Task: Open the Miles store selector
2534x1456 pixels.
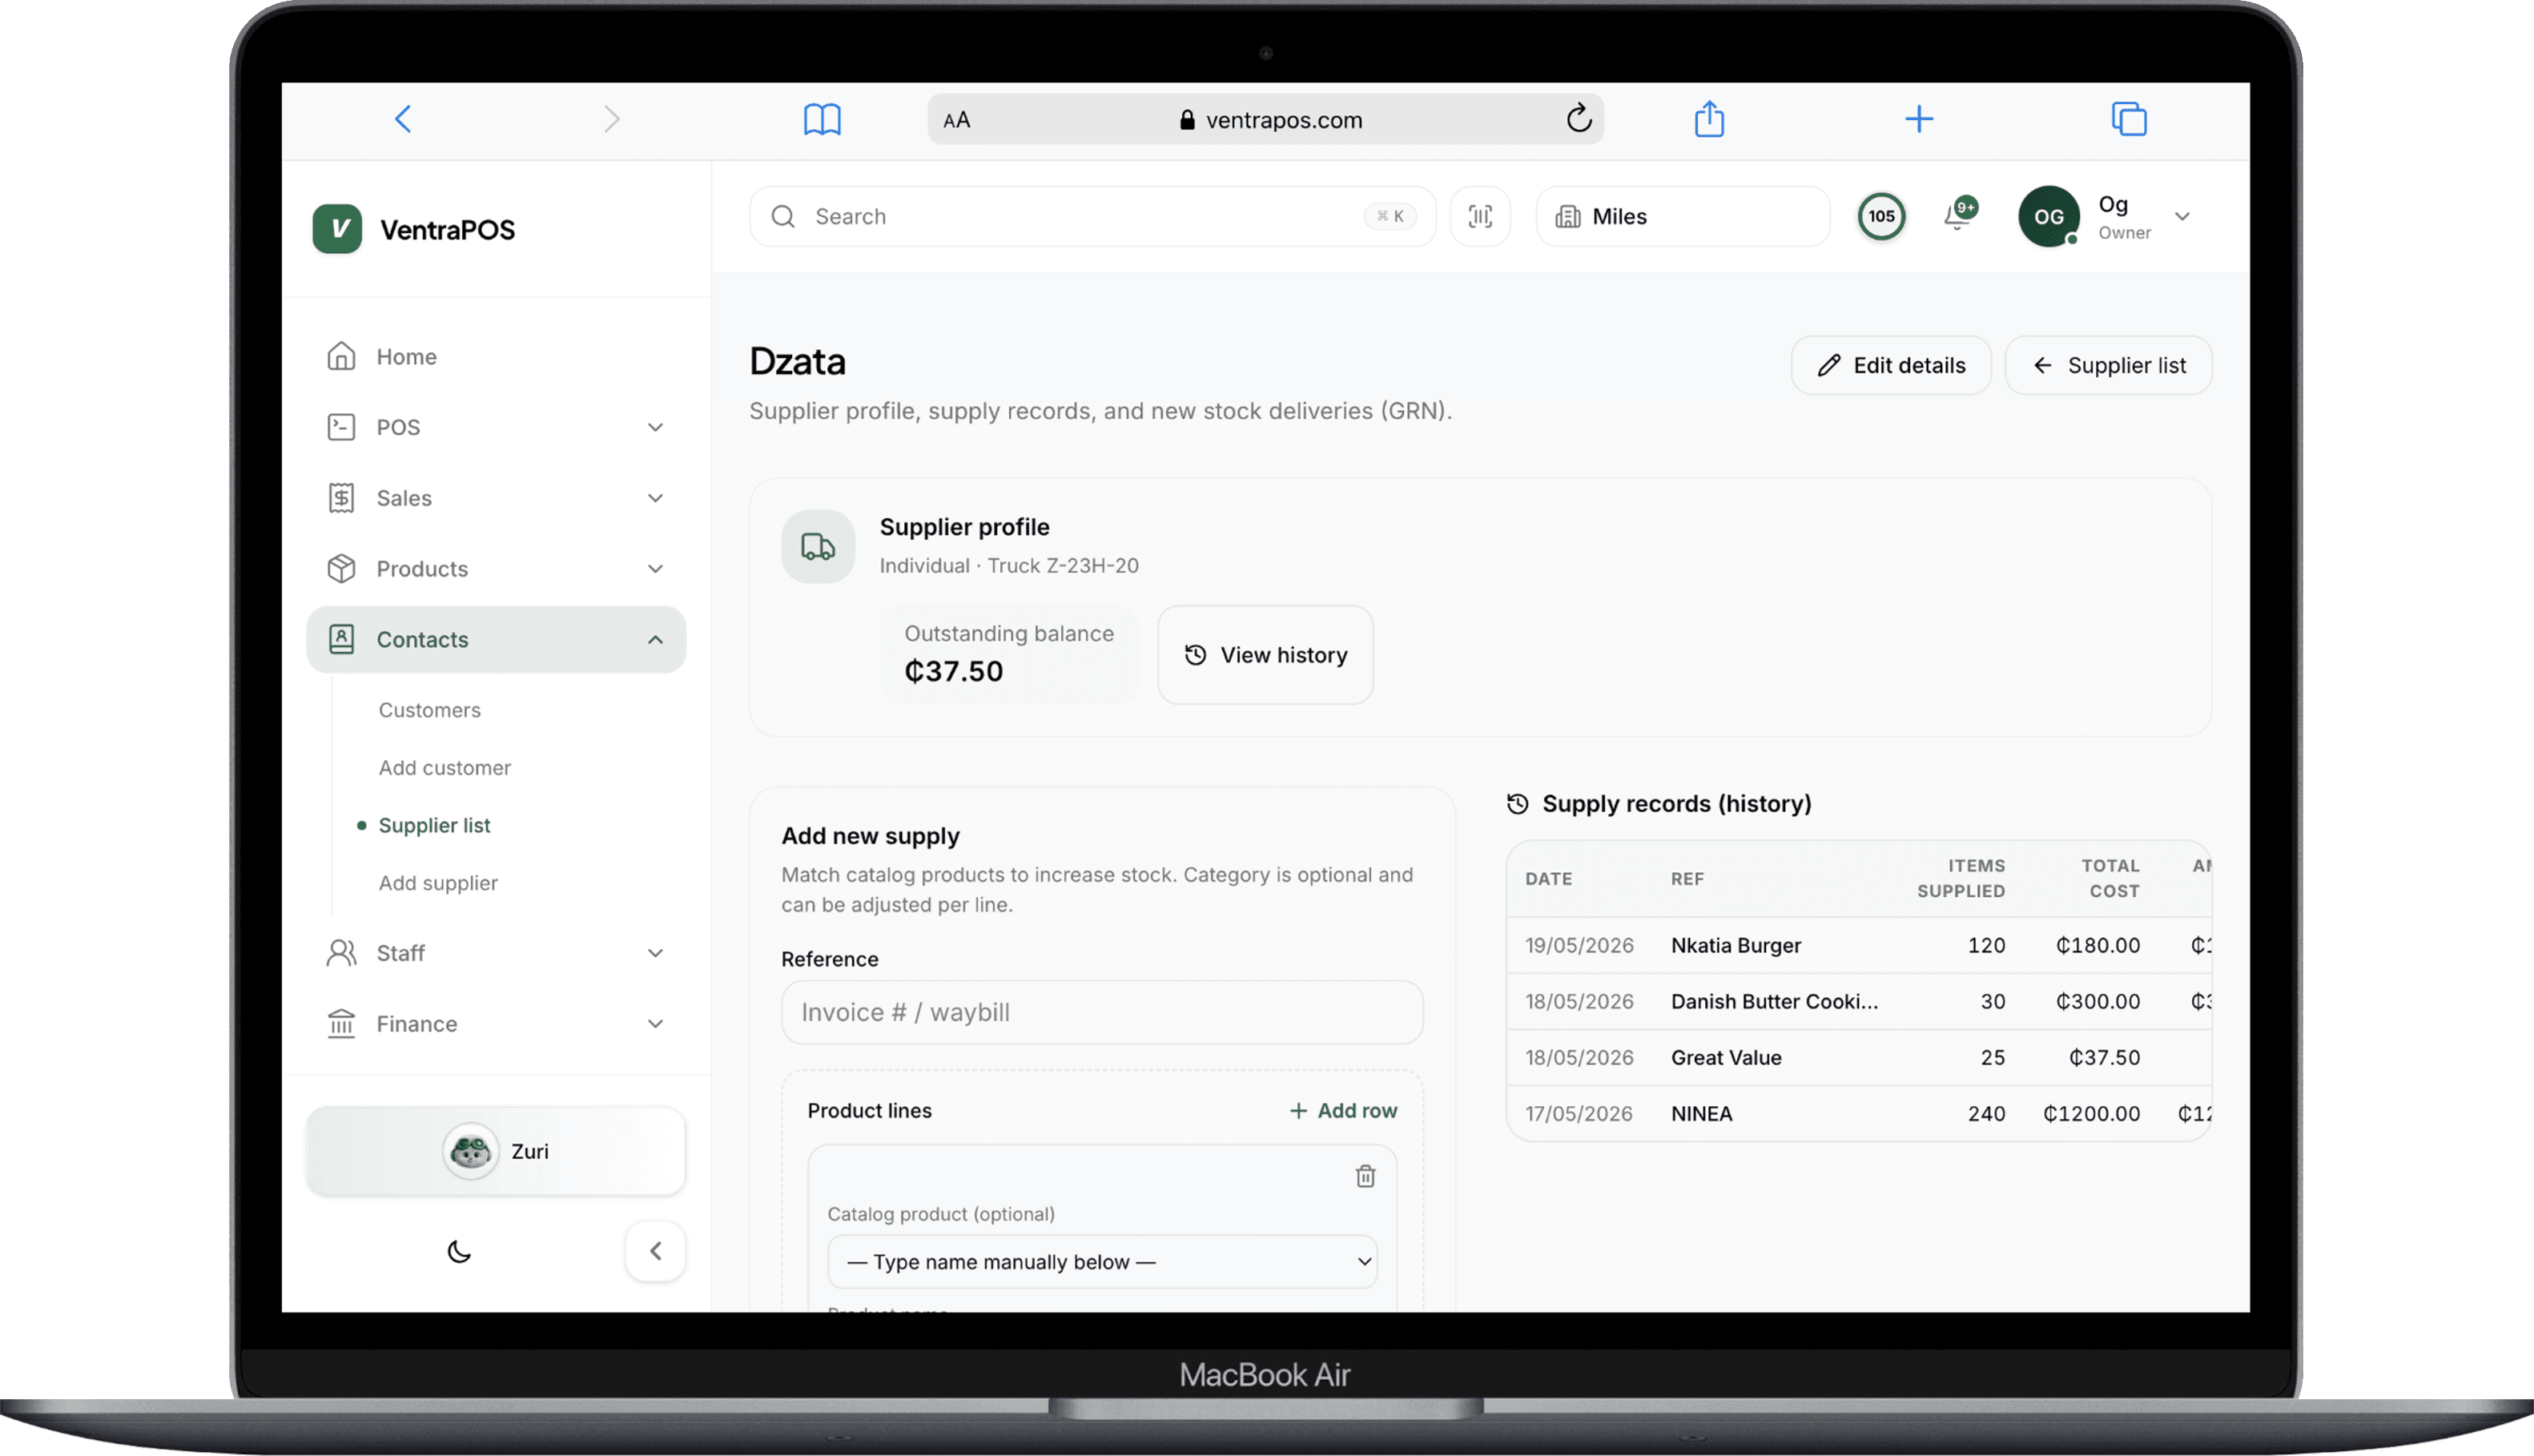Action: pyautogui.click(x=1682, y=216)
